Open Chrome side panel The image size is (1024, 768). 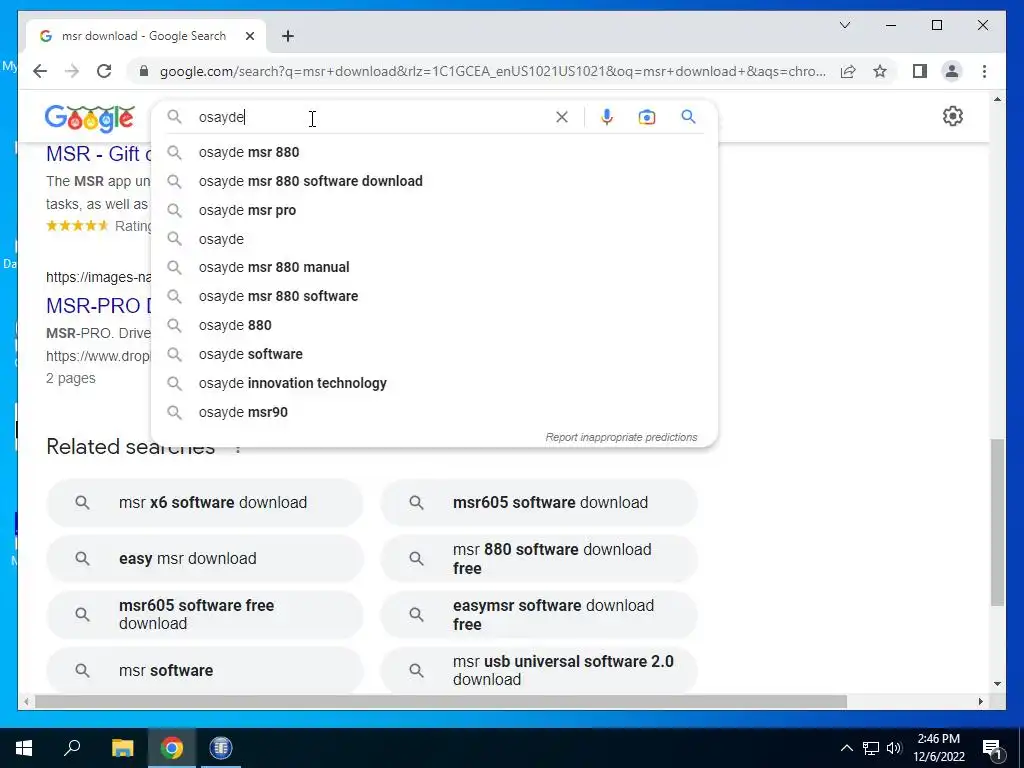[920, 71]
